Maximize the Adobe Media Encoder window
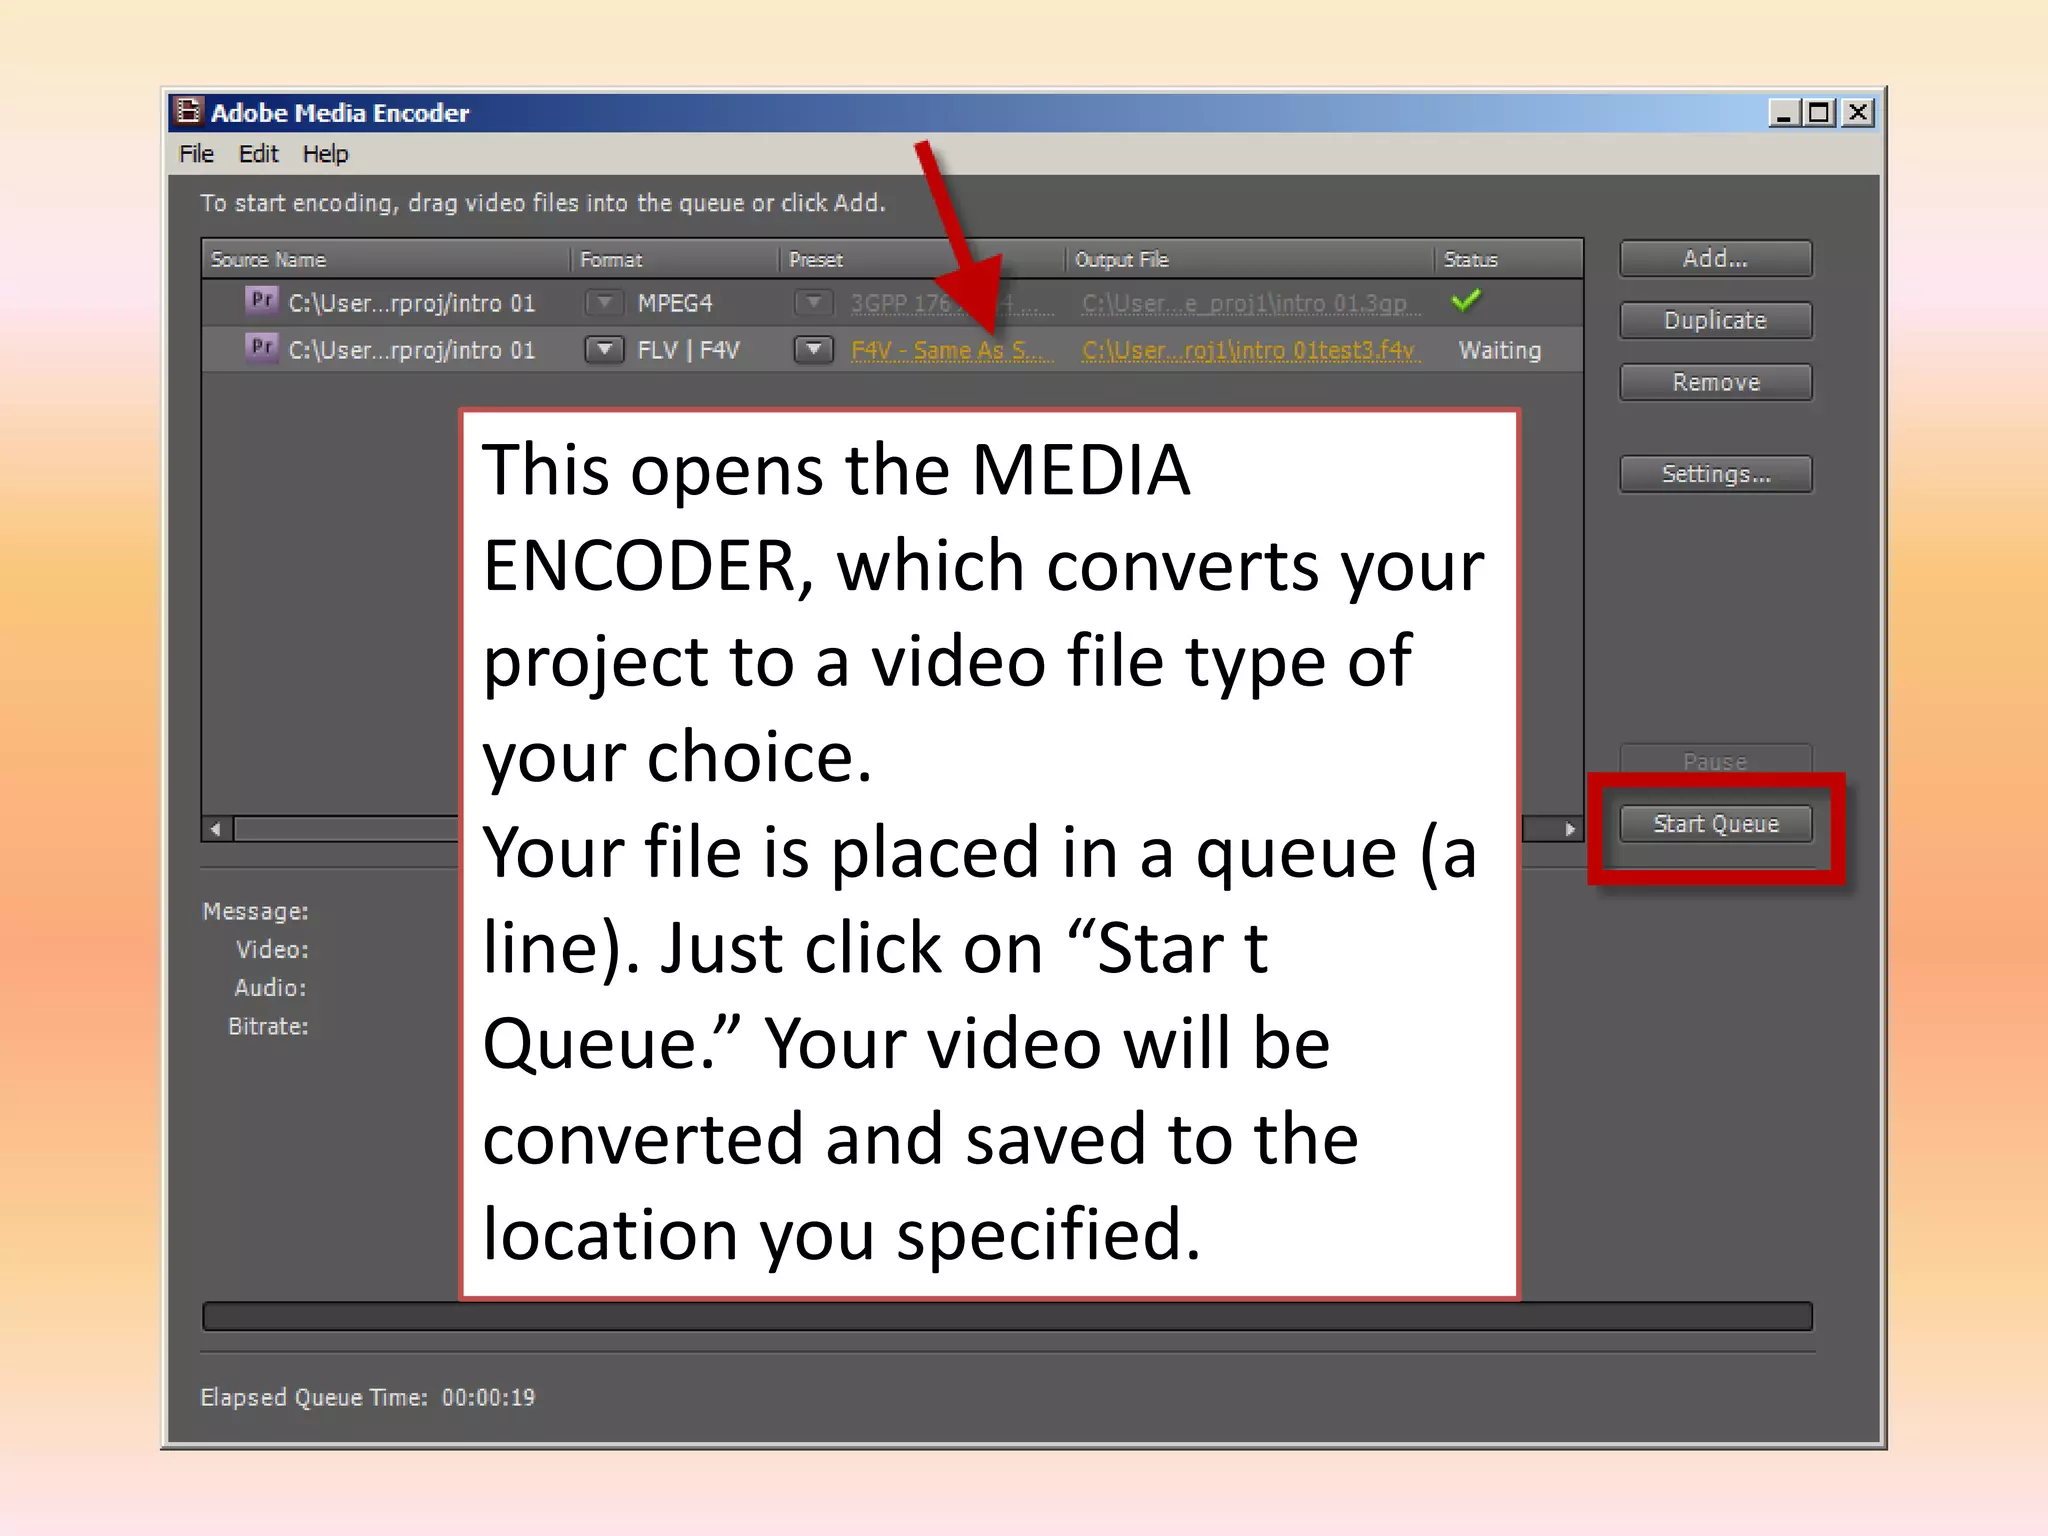This screenshot has width=2048, height=1536. click(x=1819, y=113)
